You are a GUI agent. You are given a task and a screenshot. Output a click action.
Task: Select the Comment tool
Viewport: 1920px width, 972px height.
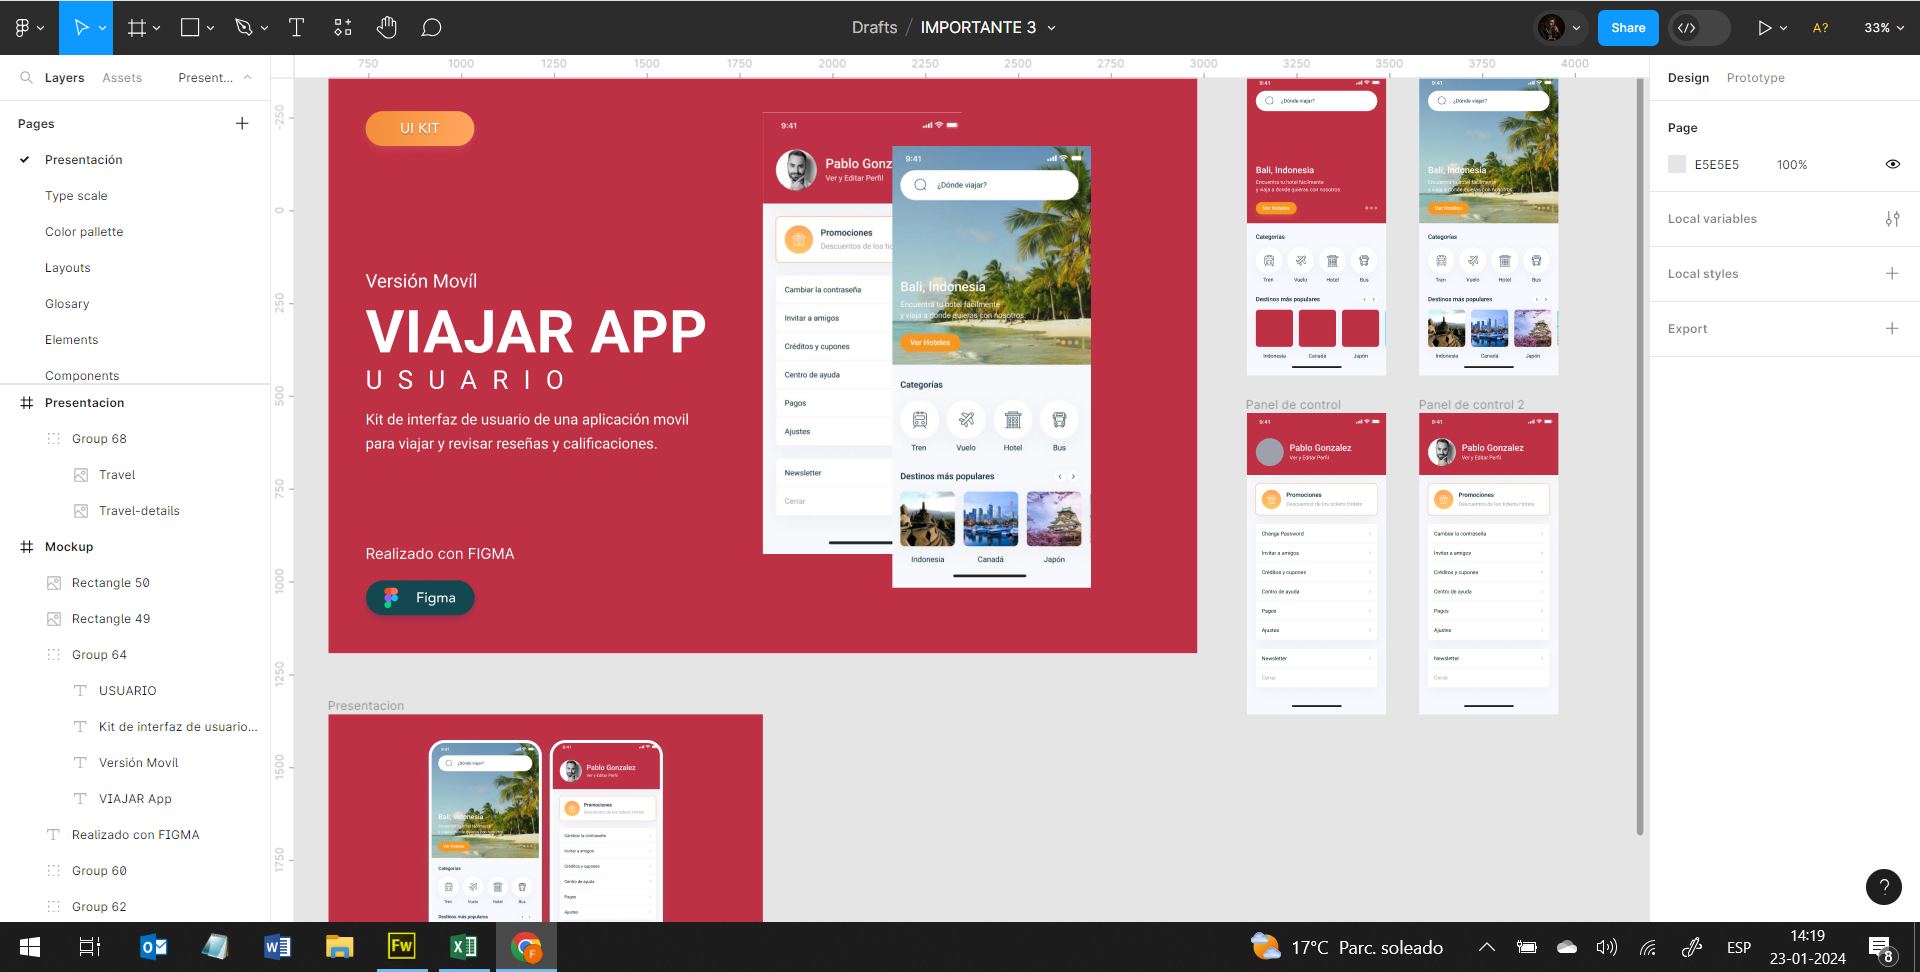431,28
